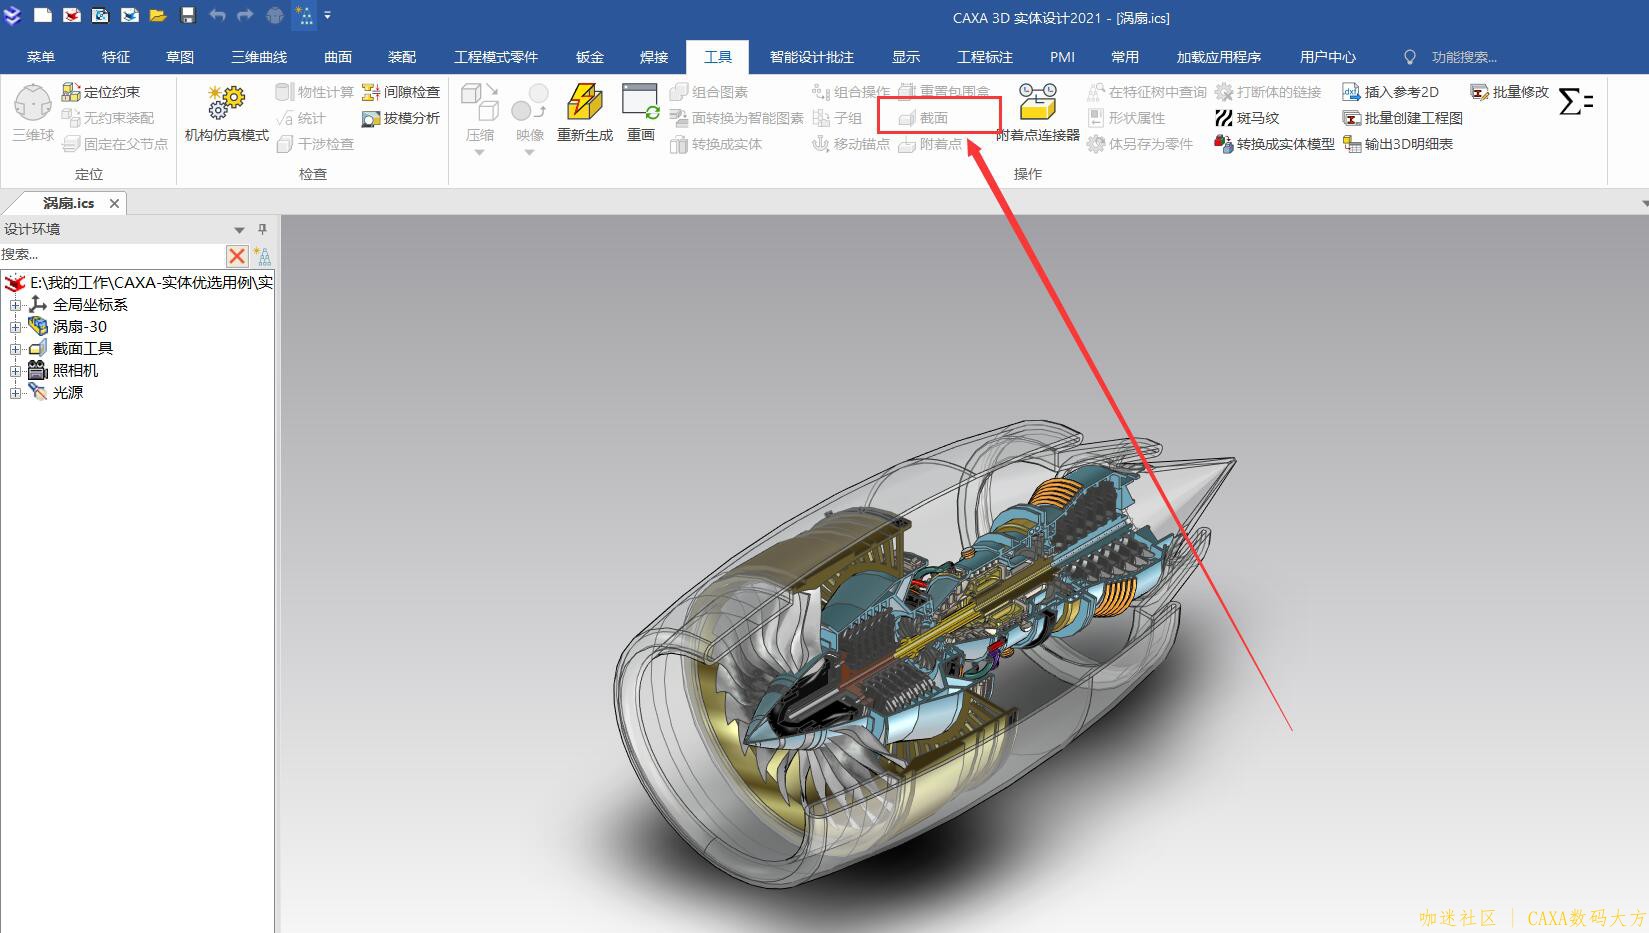This screenshot has width=1649, height=933.
Task: Switch to the PMI ribbon tab
Action: [x=1062, y=57]
